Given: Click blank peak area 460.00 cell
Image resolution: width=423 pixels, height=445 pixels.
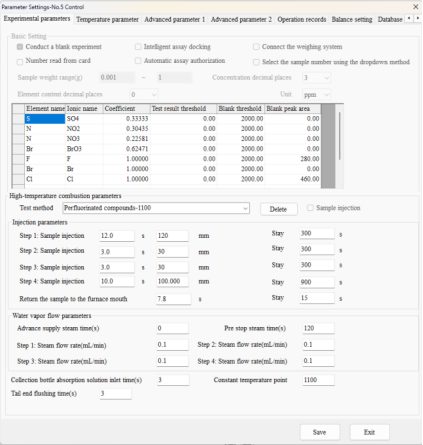Looking at the screenshot, I should click(293, 179).
